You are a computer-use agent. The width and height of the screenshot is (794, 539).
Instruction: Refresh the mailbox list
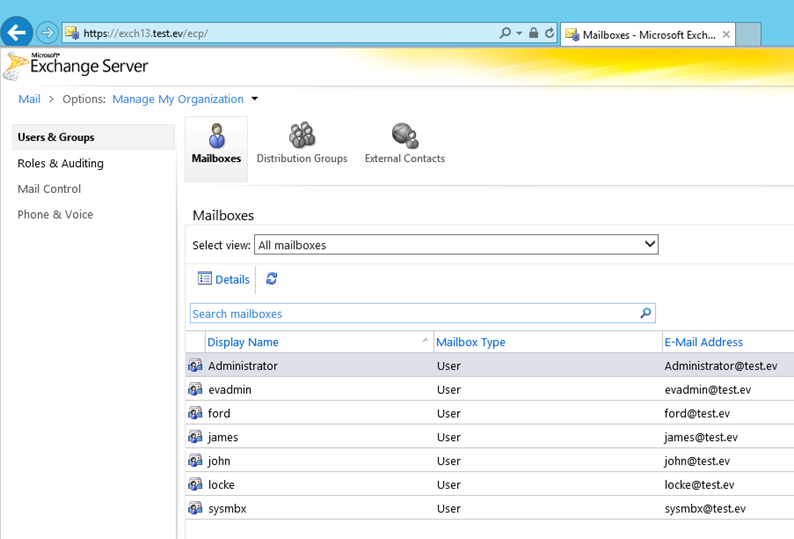[x=271, y=279]
